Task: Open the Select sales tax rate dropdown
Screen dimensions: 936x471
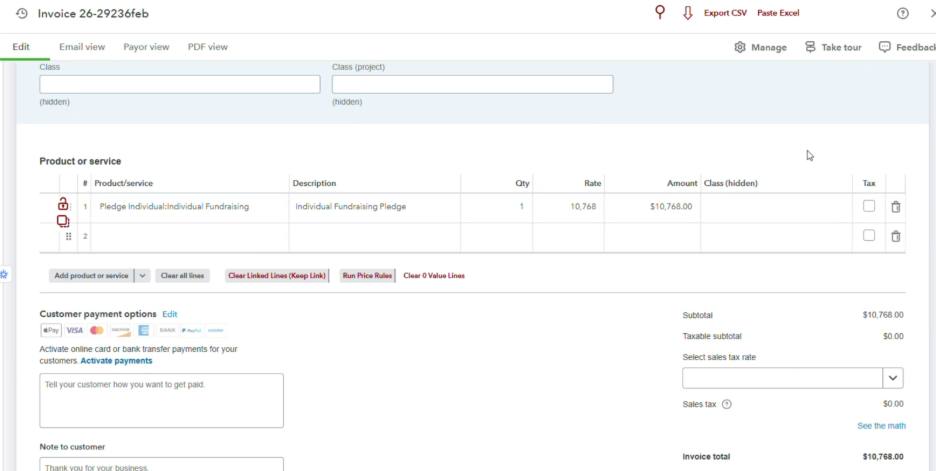Action: point(892,378)
